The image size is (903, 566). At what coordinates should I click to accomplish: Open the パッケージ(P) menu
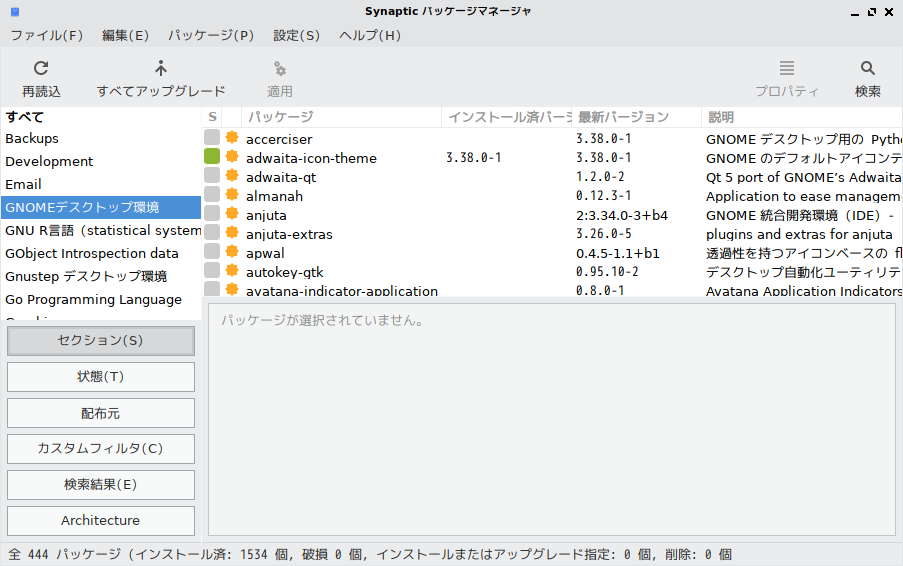[211, 36]
